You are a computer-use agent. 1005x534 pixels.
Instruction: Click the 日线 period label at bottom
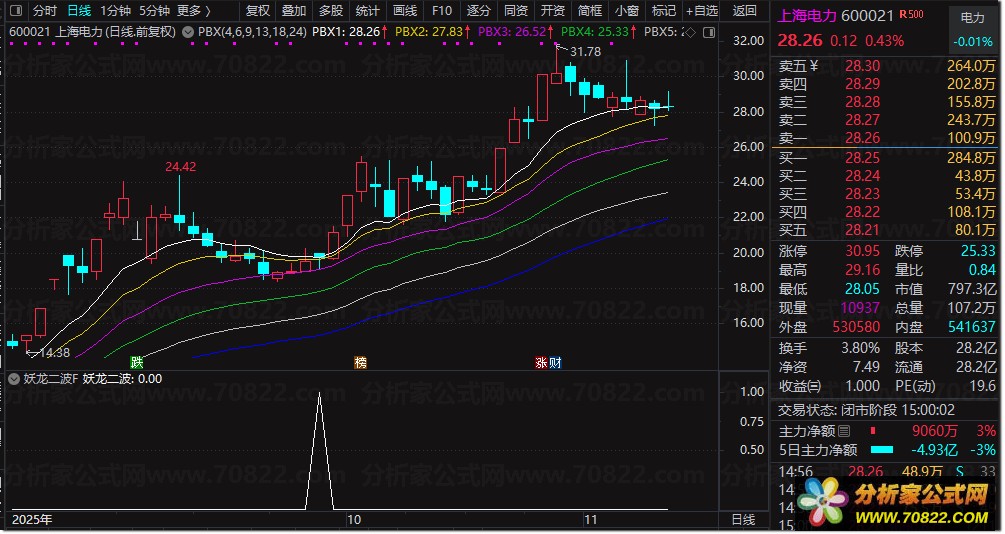(x=743, y=520)
